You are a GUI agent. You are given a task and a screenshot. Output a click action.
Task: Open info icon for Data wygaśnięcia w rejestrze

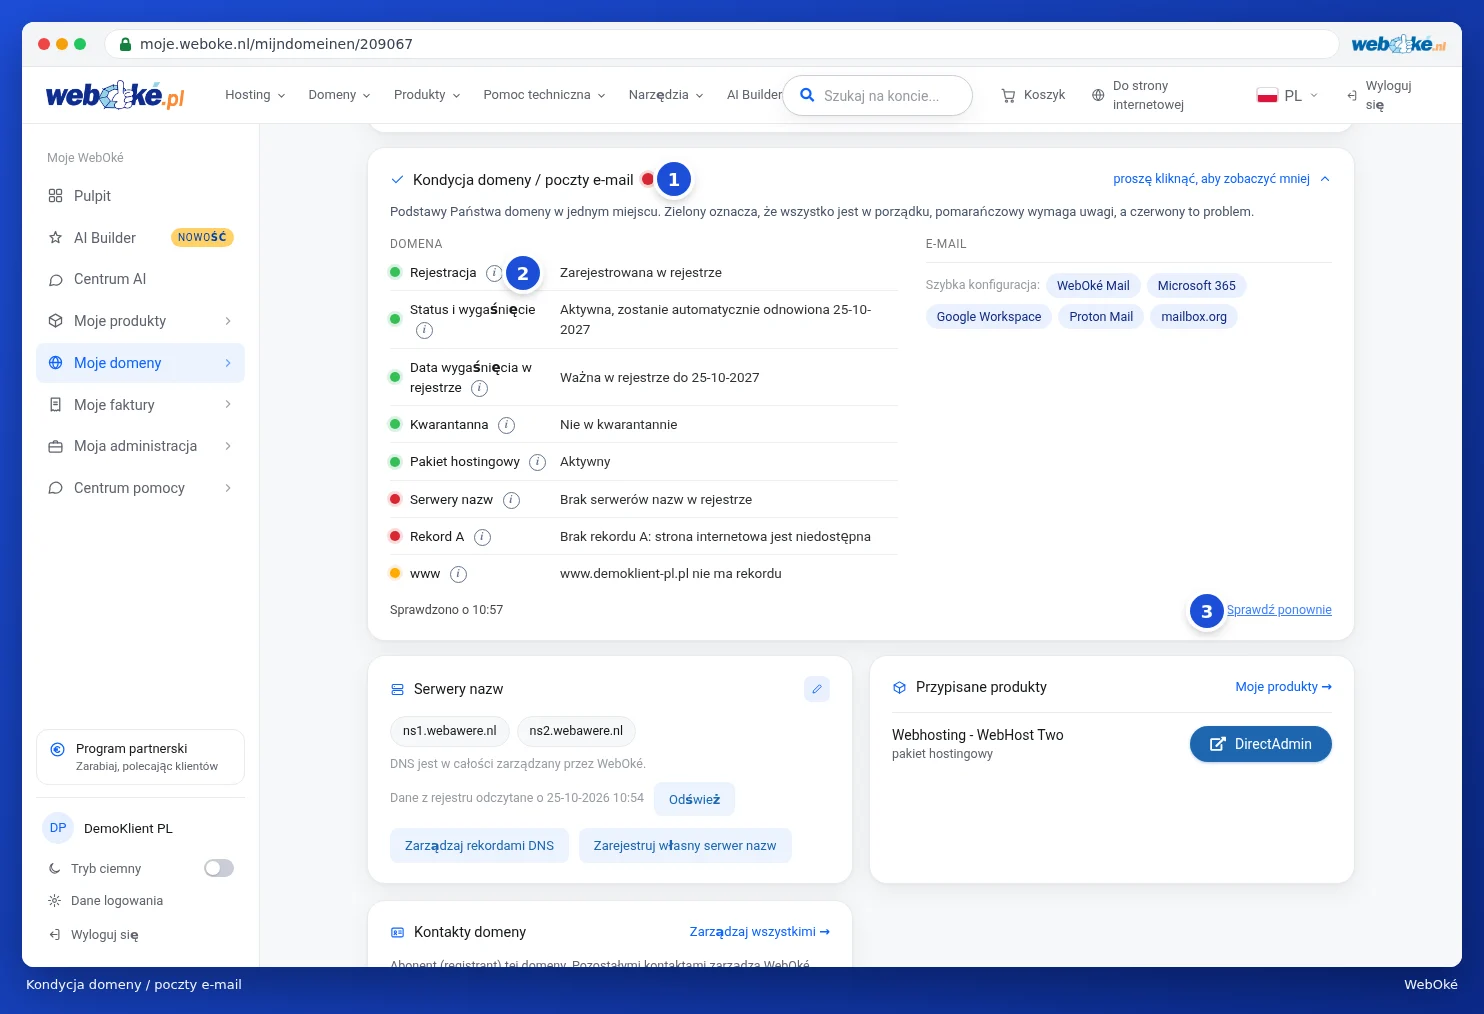click(479, 388)
